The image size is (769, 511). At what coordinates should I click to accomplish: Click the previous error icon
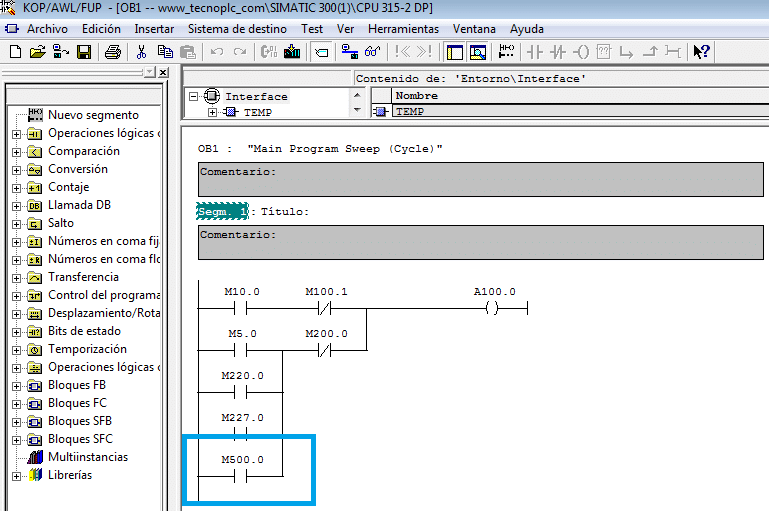tap(403, 51)
